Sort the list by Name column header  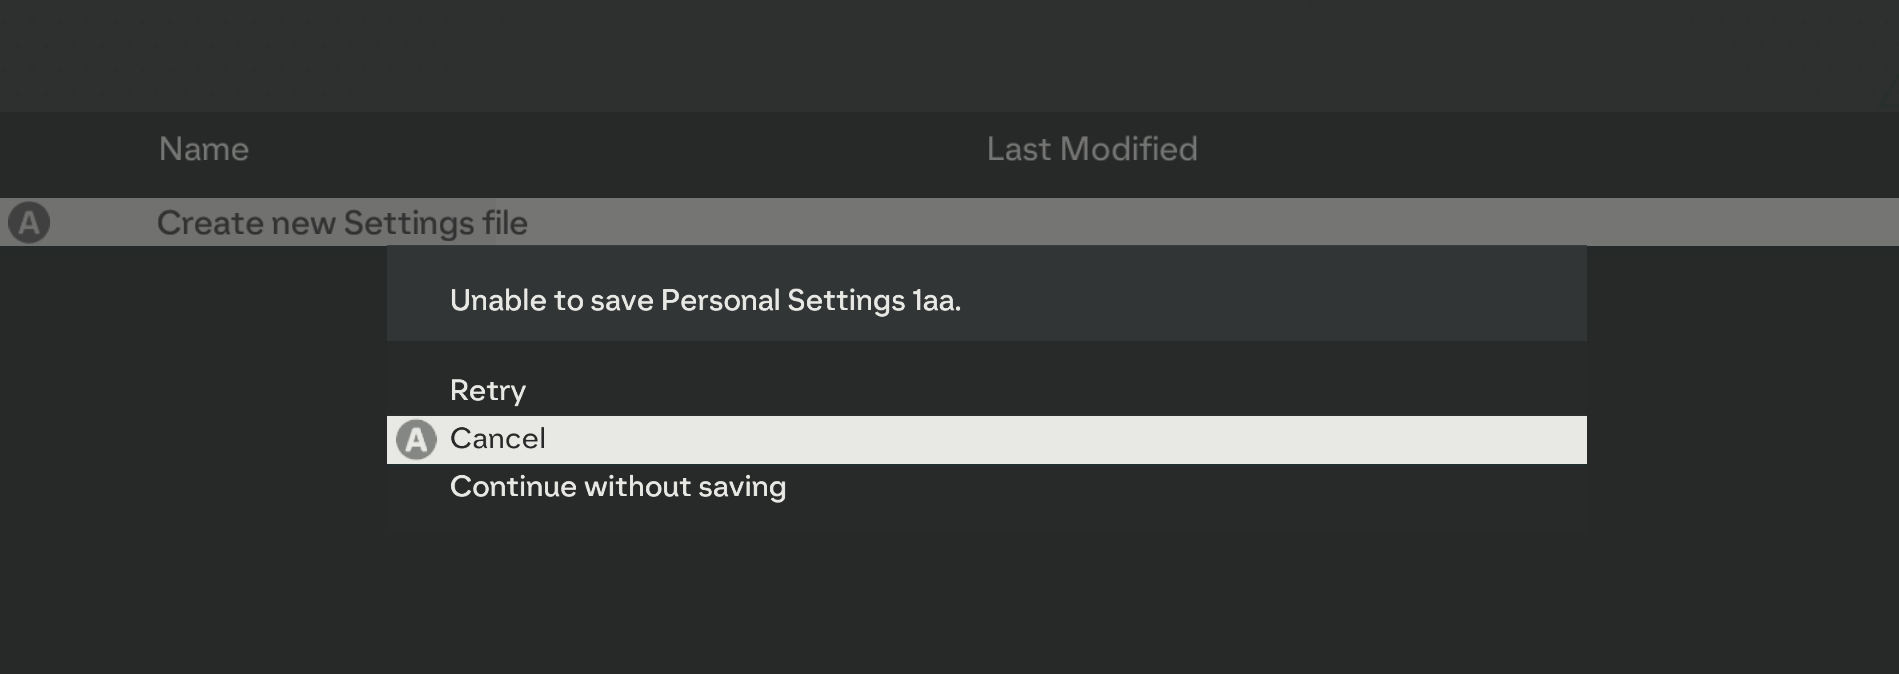click(204, 149)
